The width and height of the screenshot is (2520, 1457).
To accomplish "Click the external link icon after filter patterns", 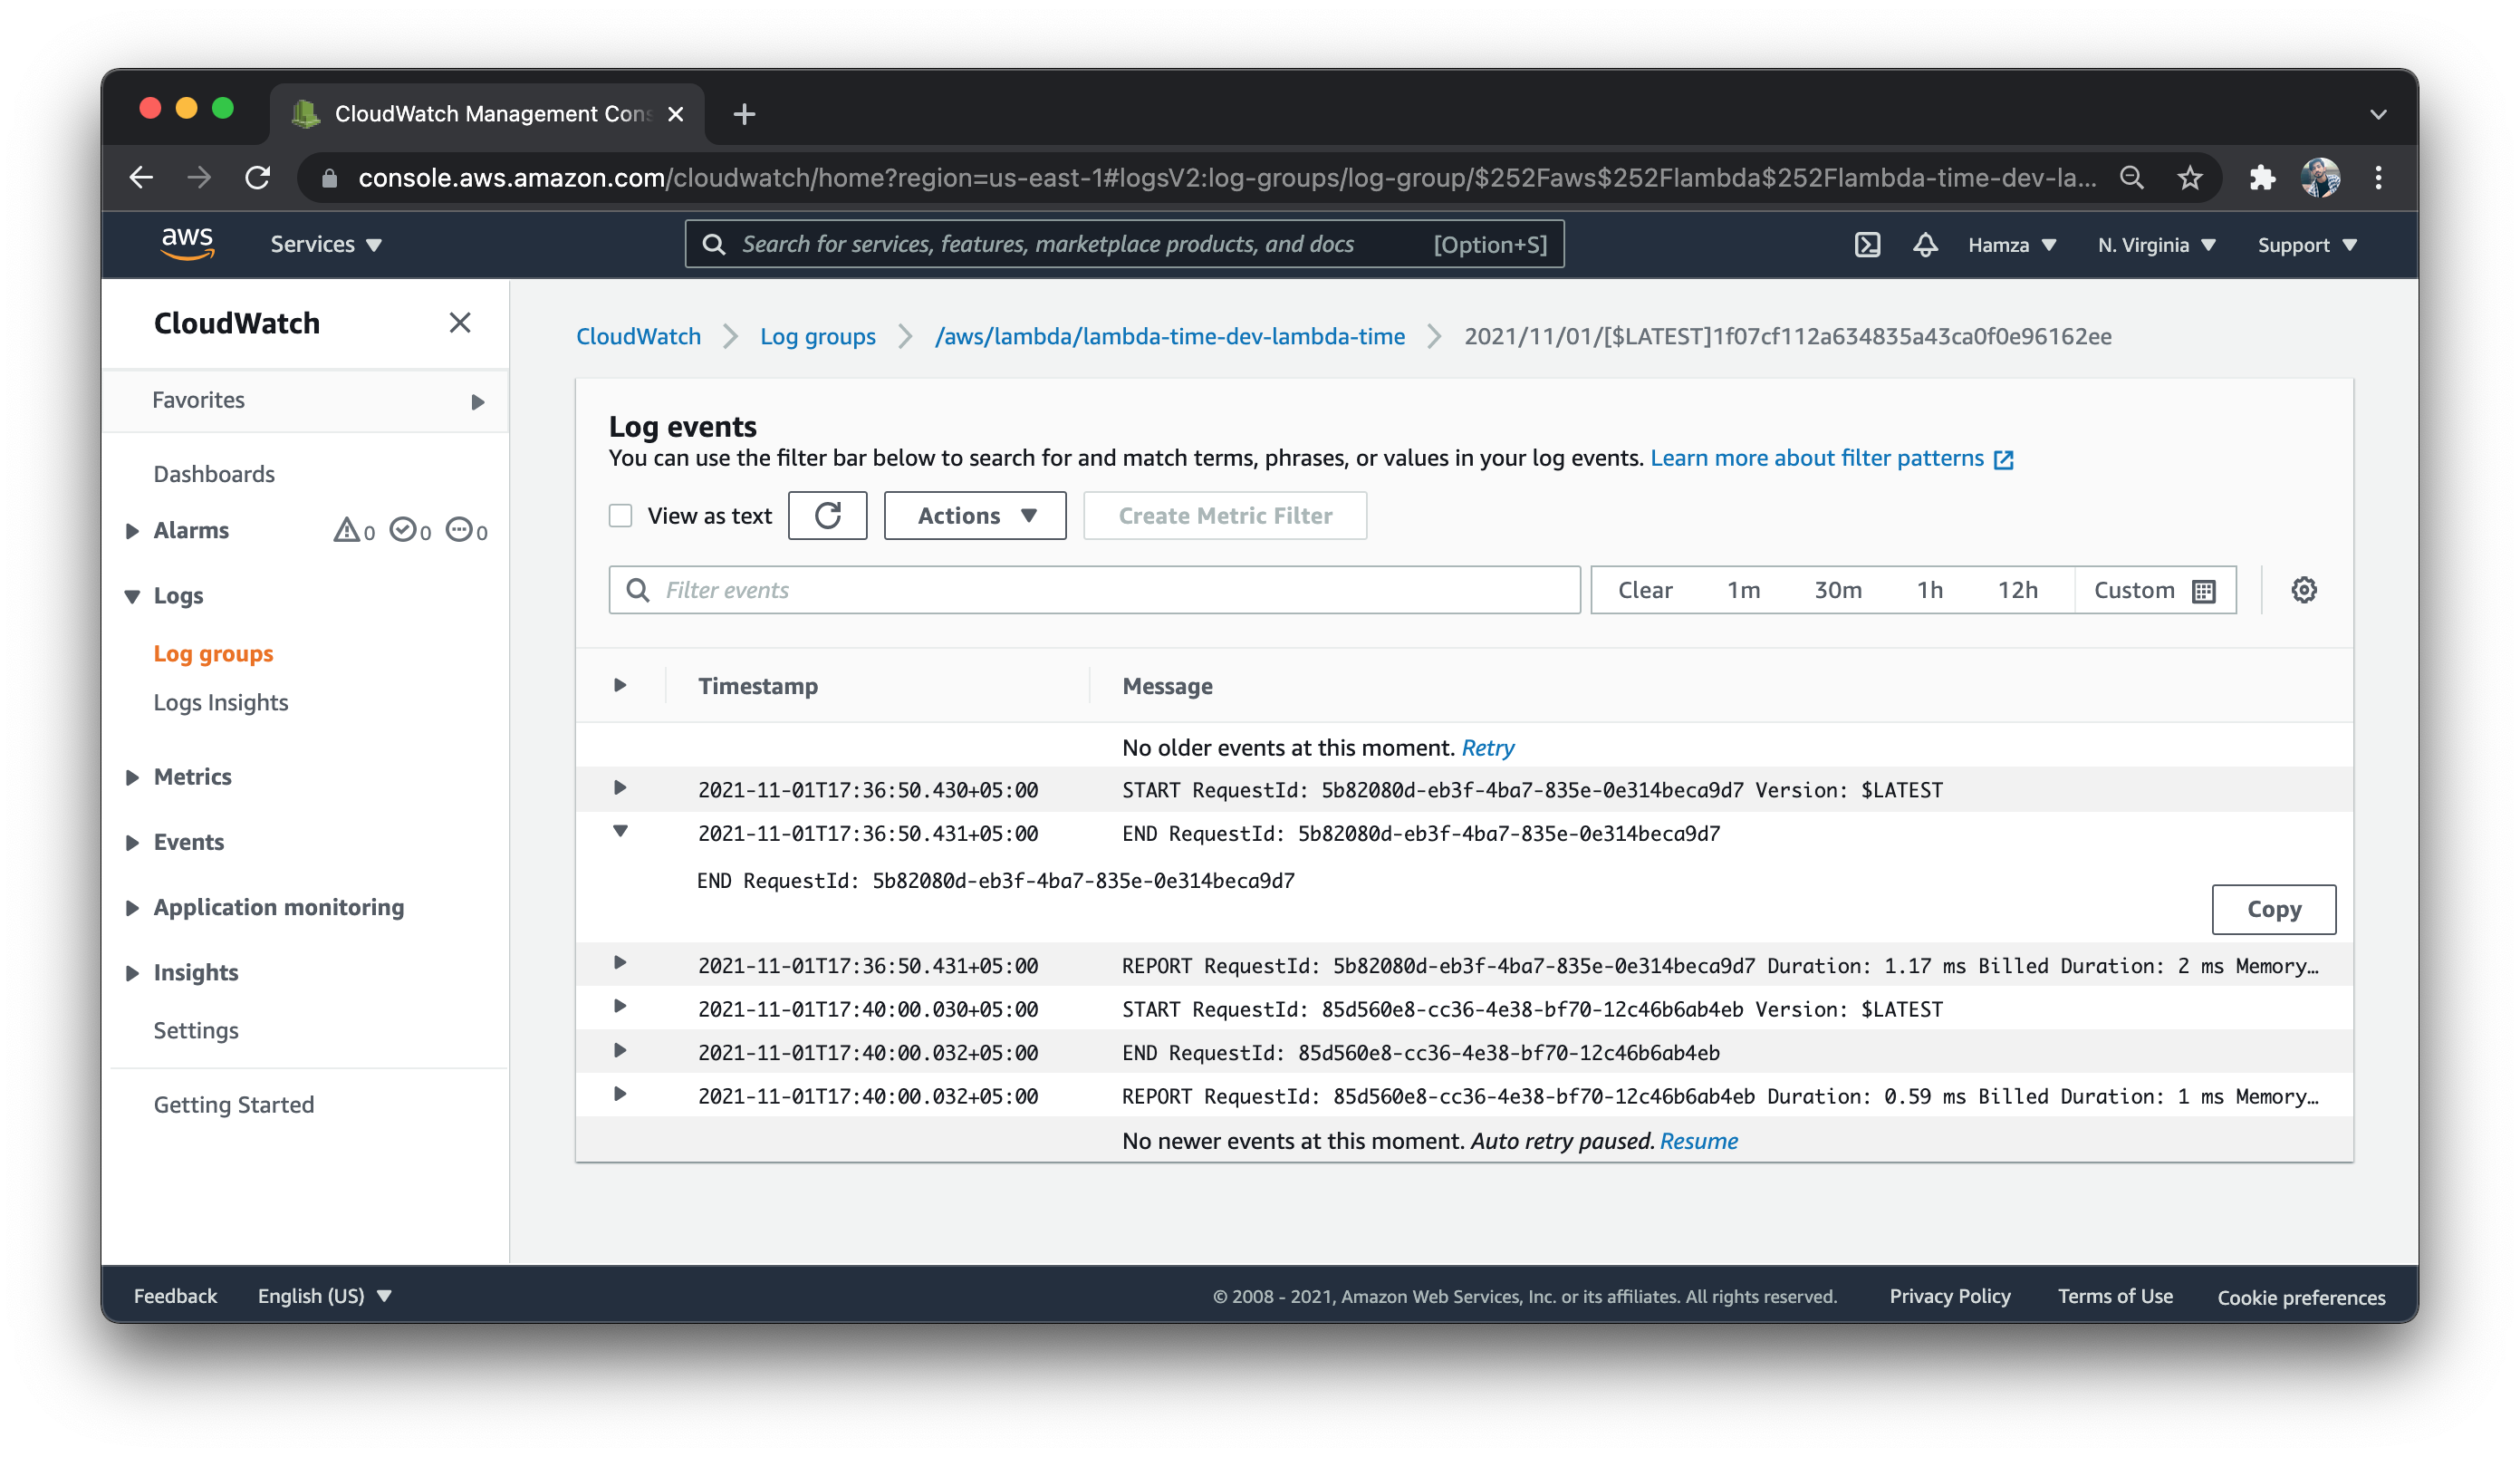I will (x=2003, y=459).
